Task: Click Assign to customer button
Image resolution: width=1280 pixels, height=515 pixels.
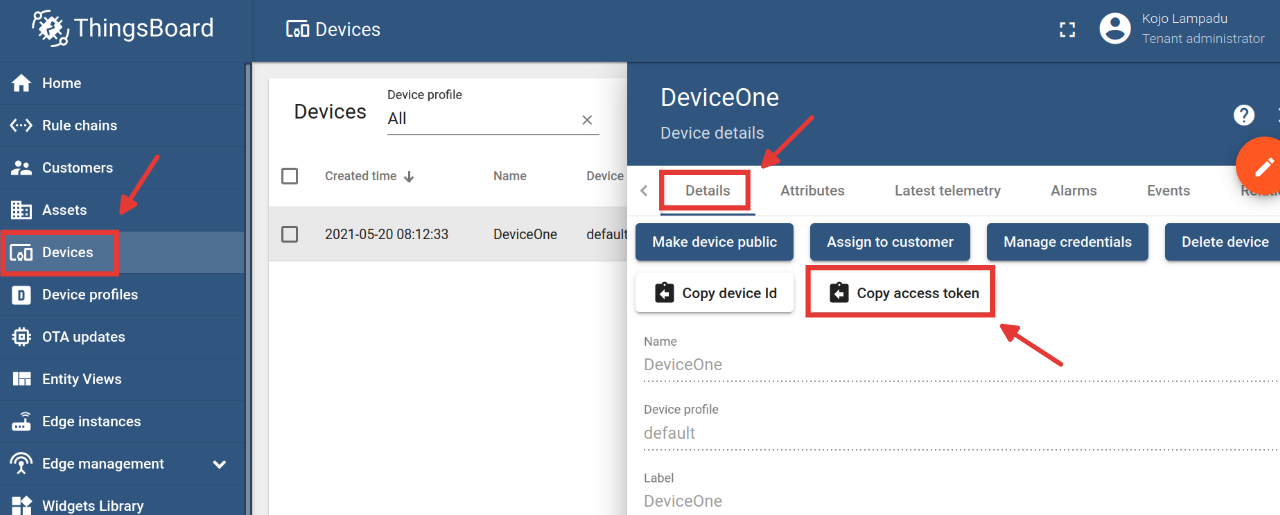Action: click(890, 242)
